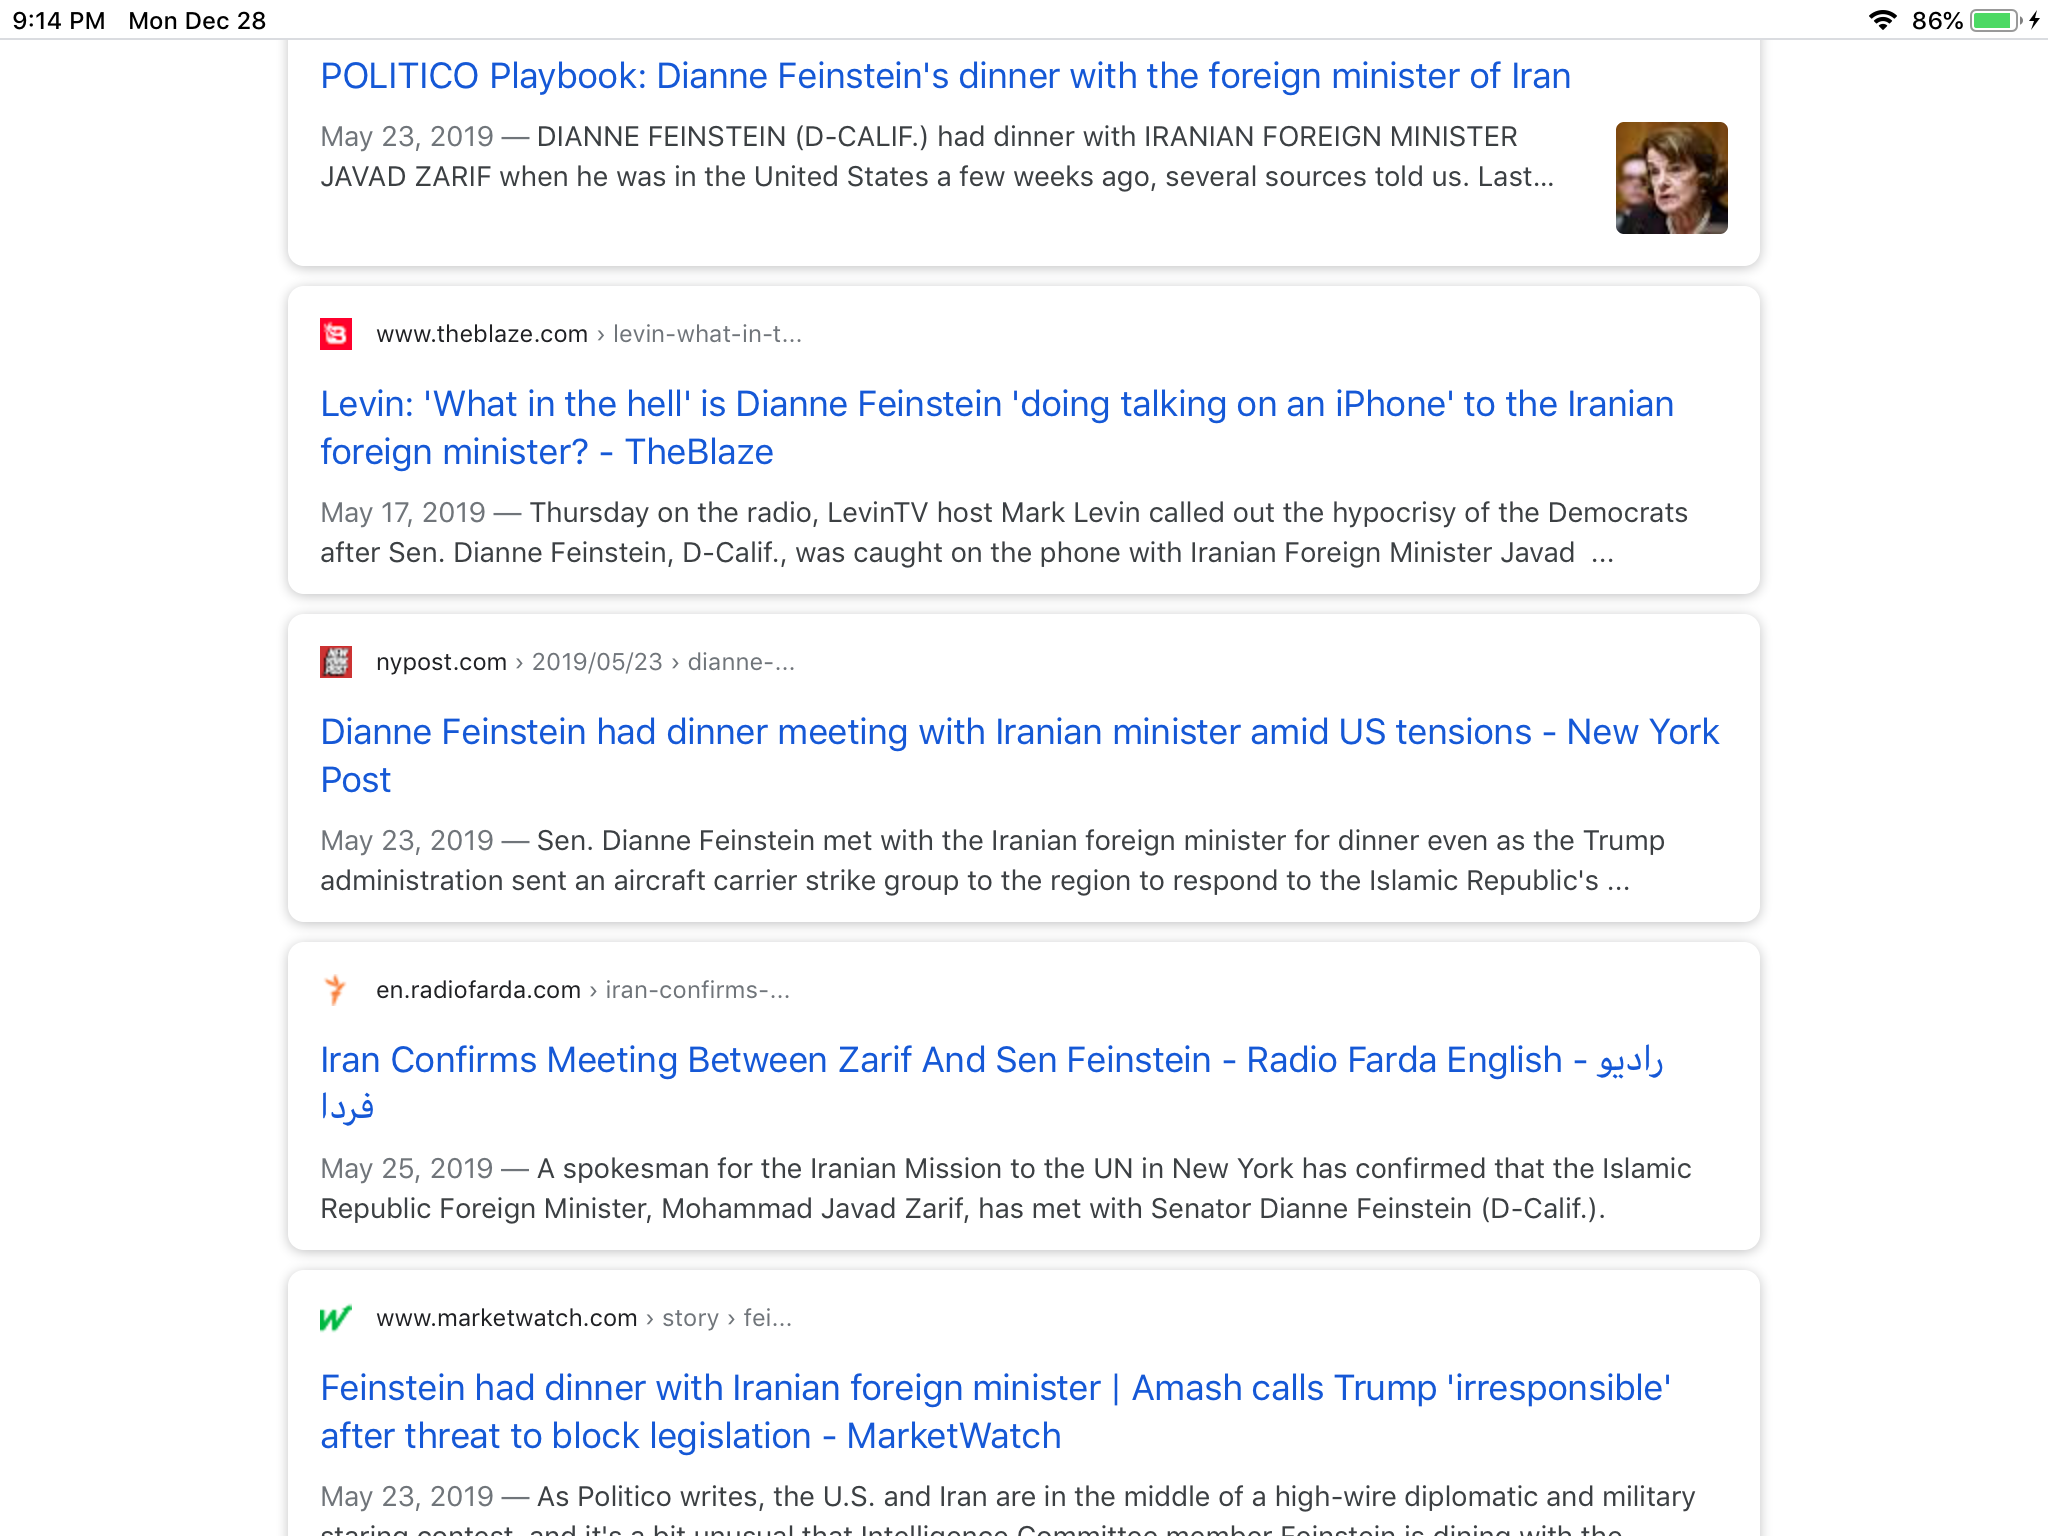Image resolution: width=2048 pixels, height=1536 pixels.
Task: Tap the Dianne Feinstein photo thumbnail
Action: [1671, 178]
